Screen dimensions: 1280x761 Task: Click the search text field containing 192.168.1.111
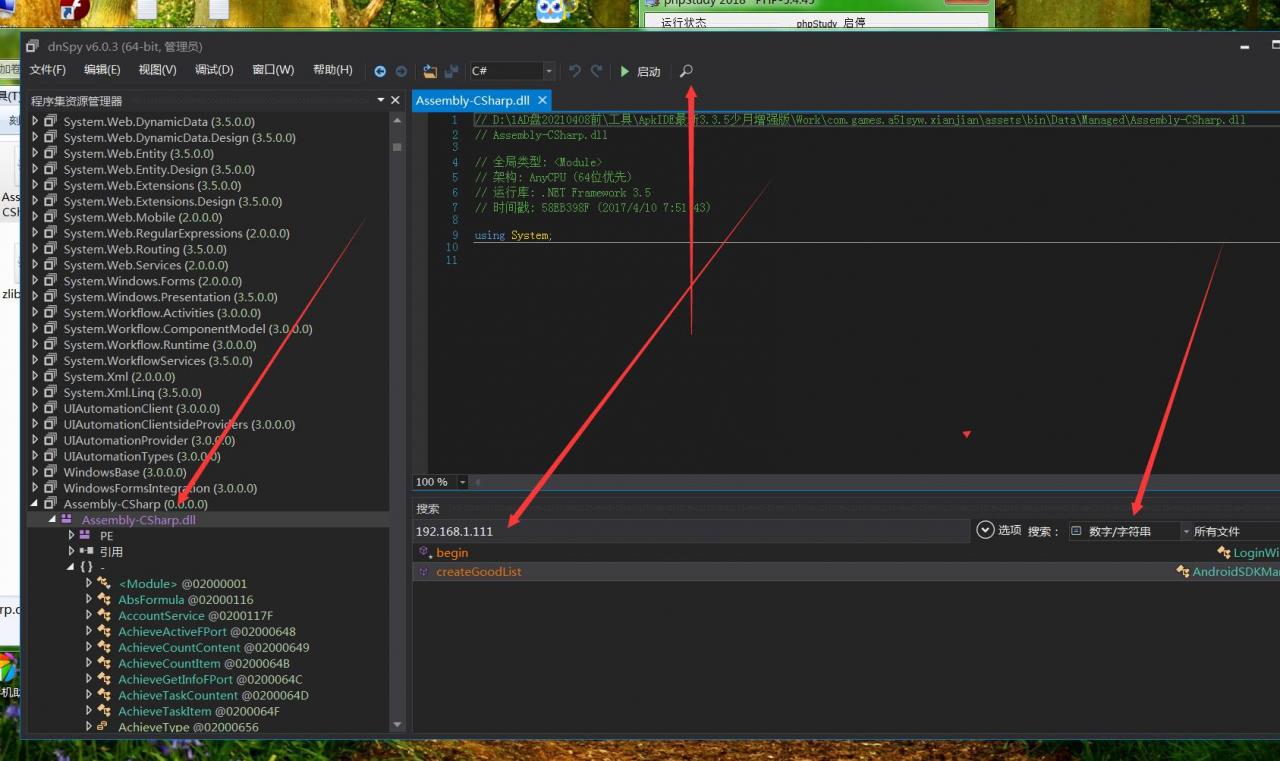pos(692,531)
